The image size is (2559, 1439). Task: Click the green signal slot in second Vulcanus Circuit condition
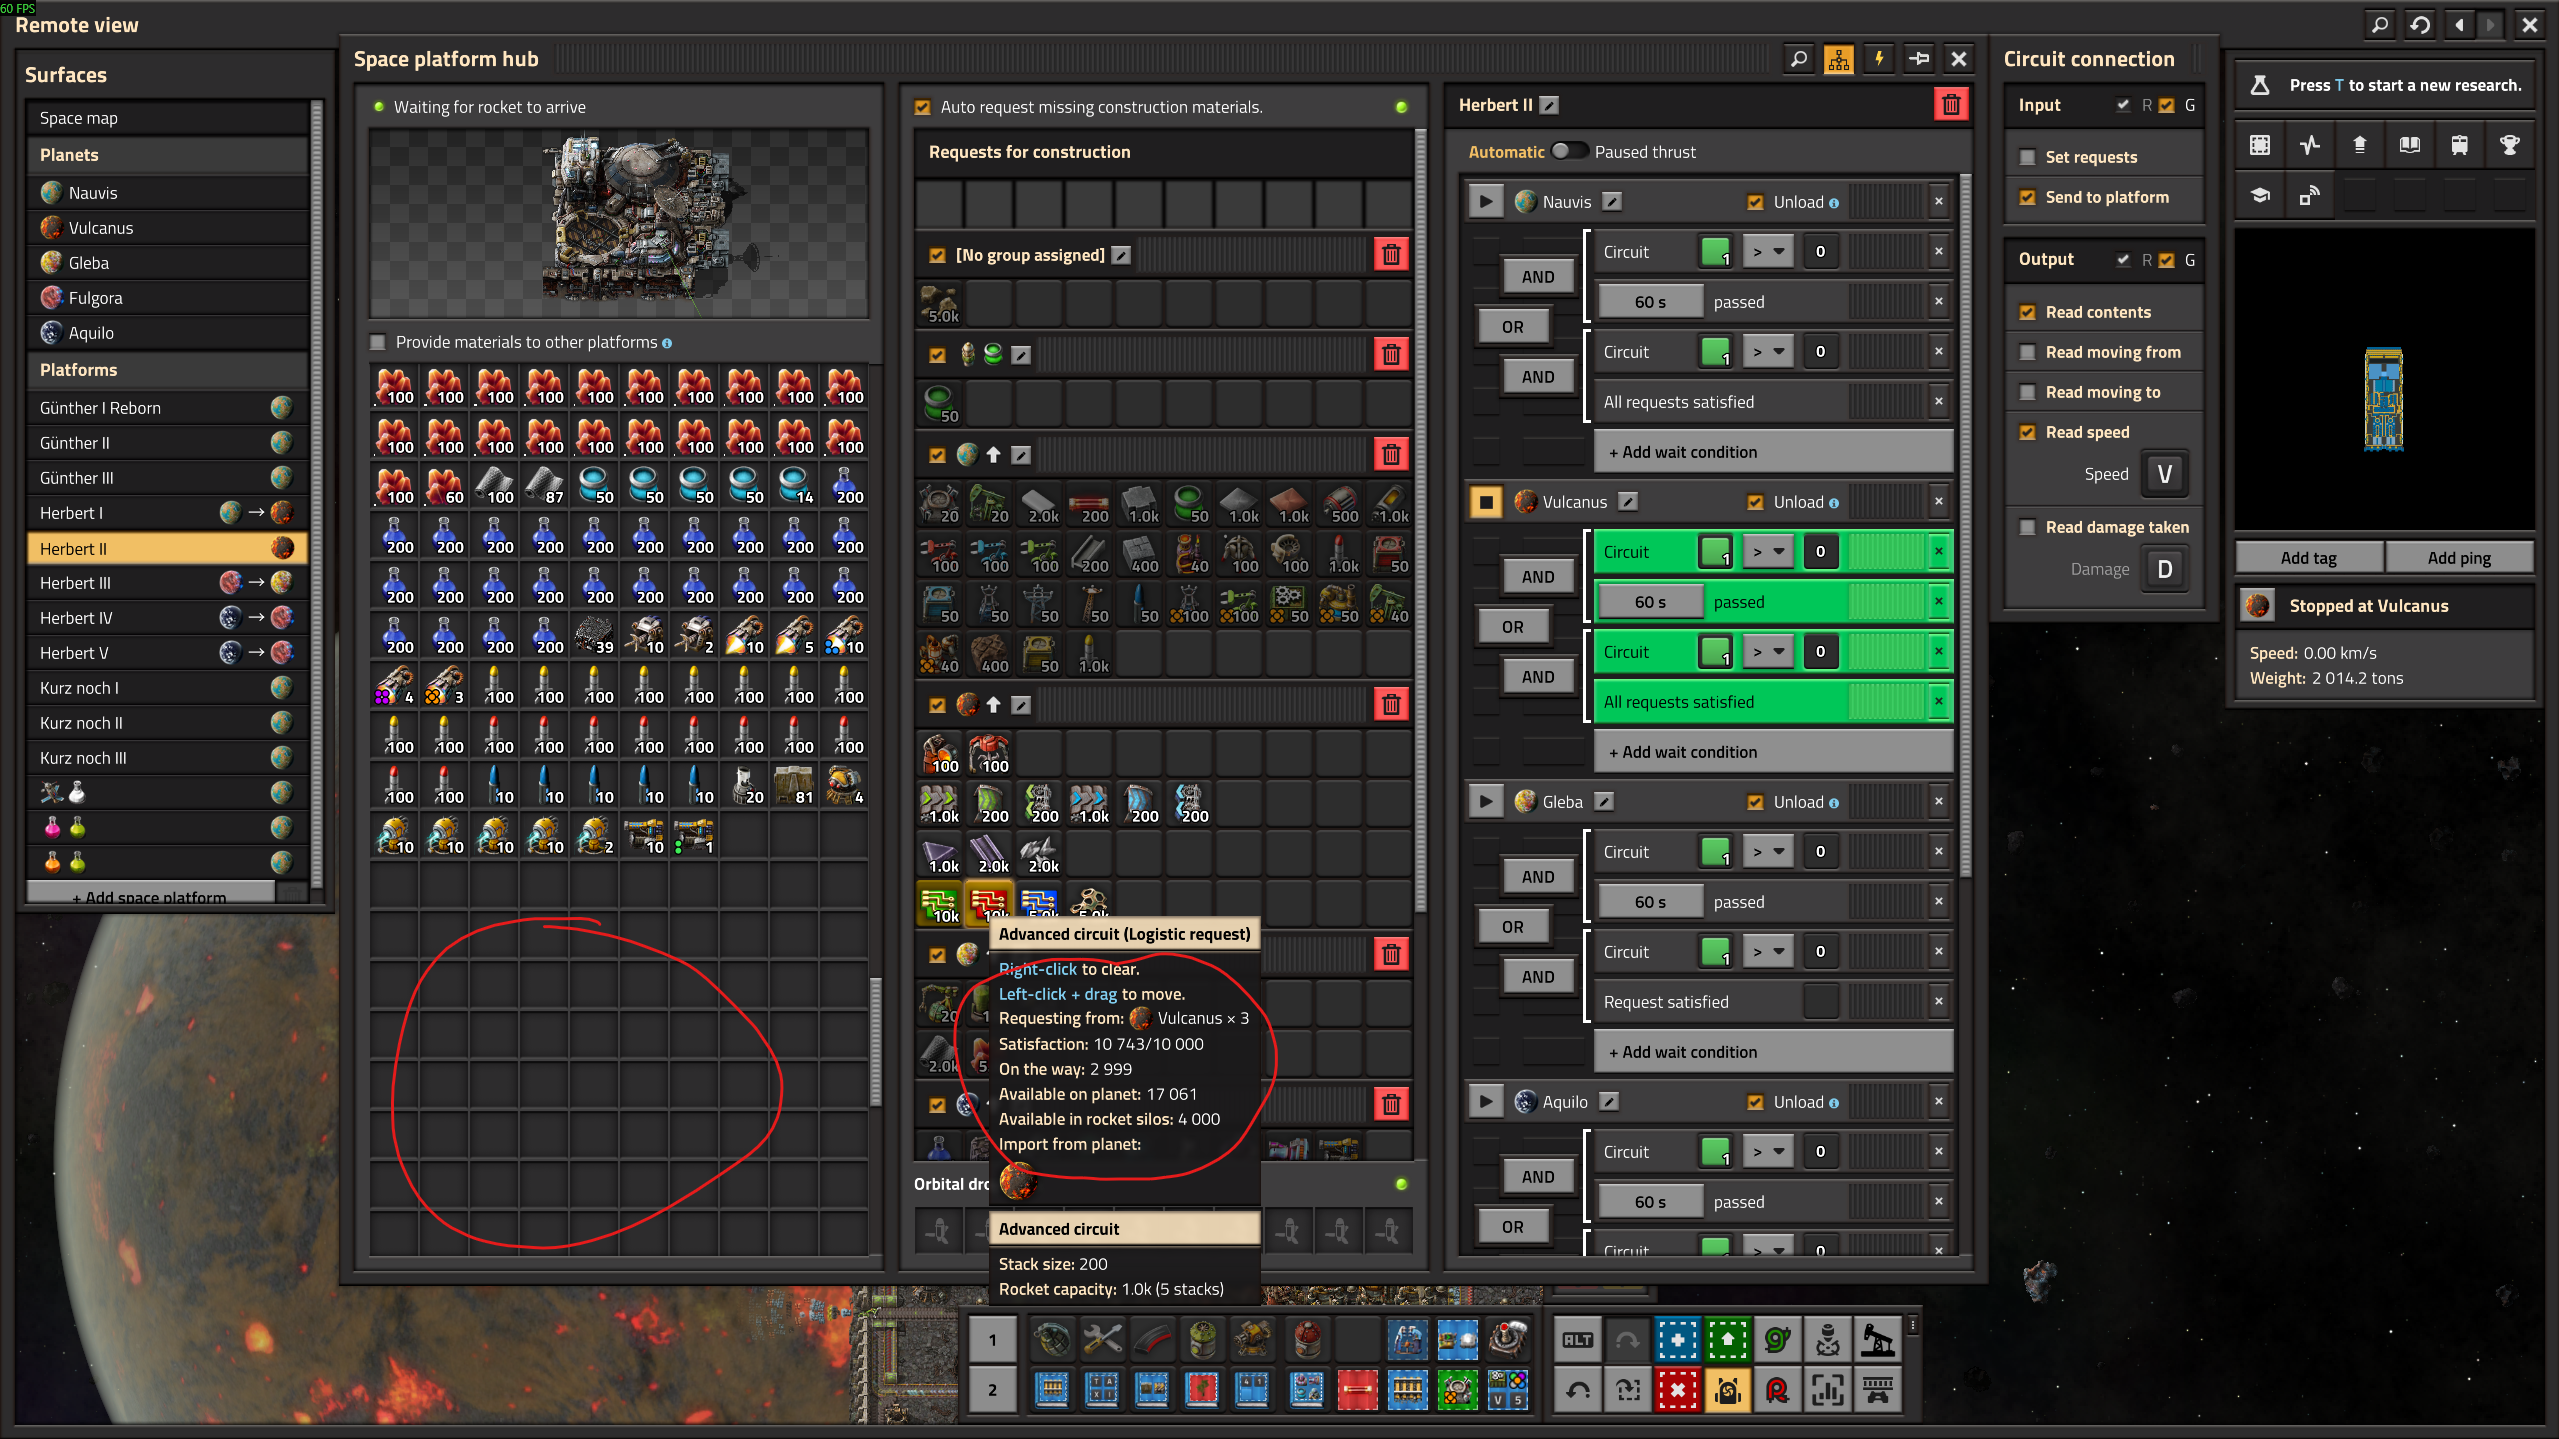click(1716, 652)
